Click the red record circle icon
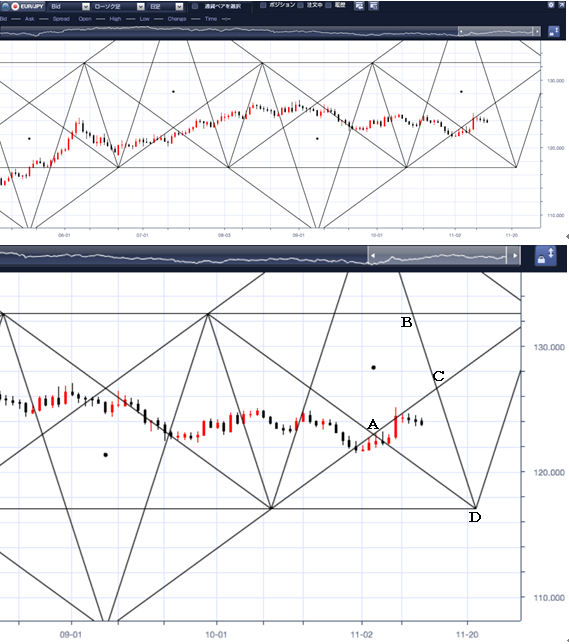The image size is (569, 644). pos(15,7)
